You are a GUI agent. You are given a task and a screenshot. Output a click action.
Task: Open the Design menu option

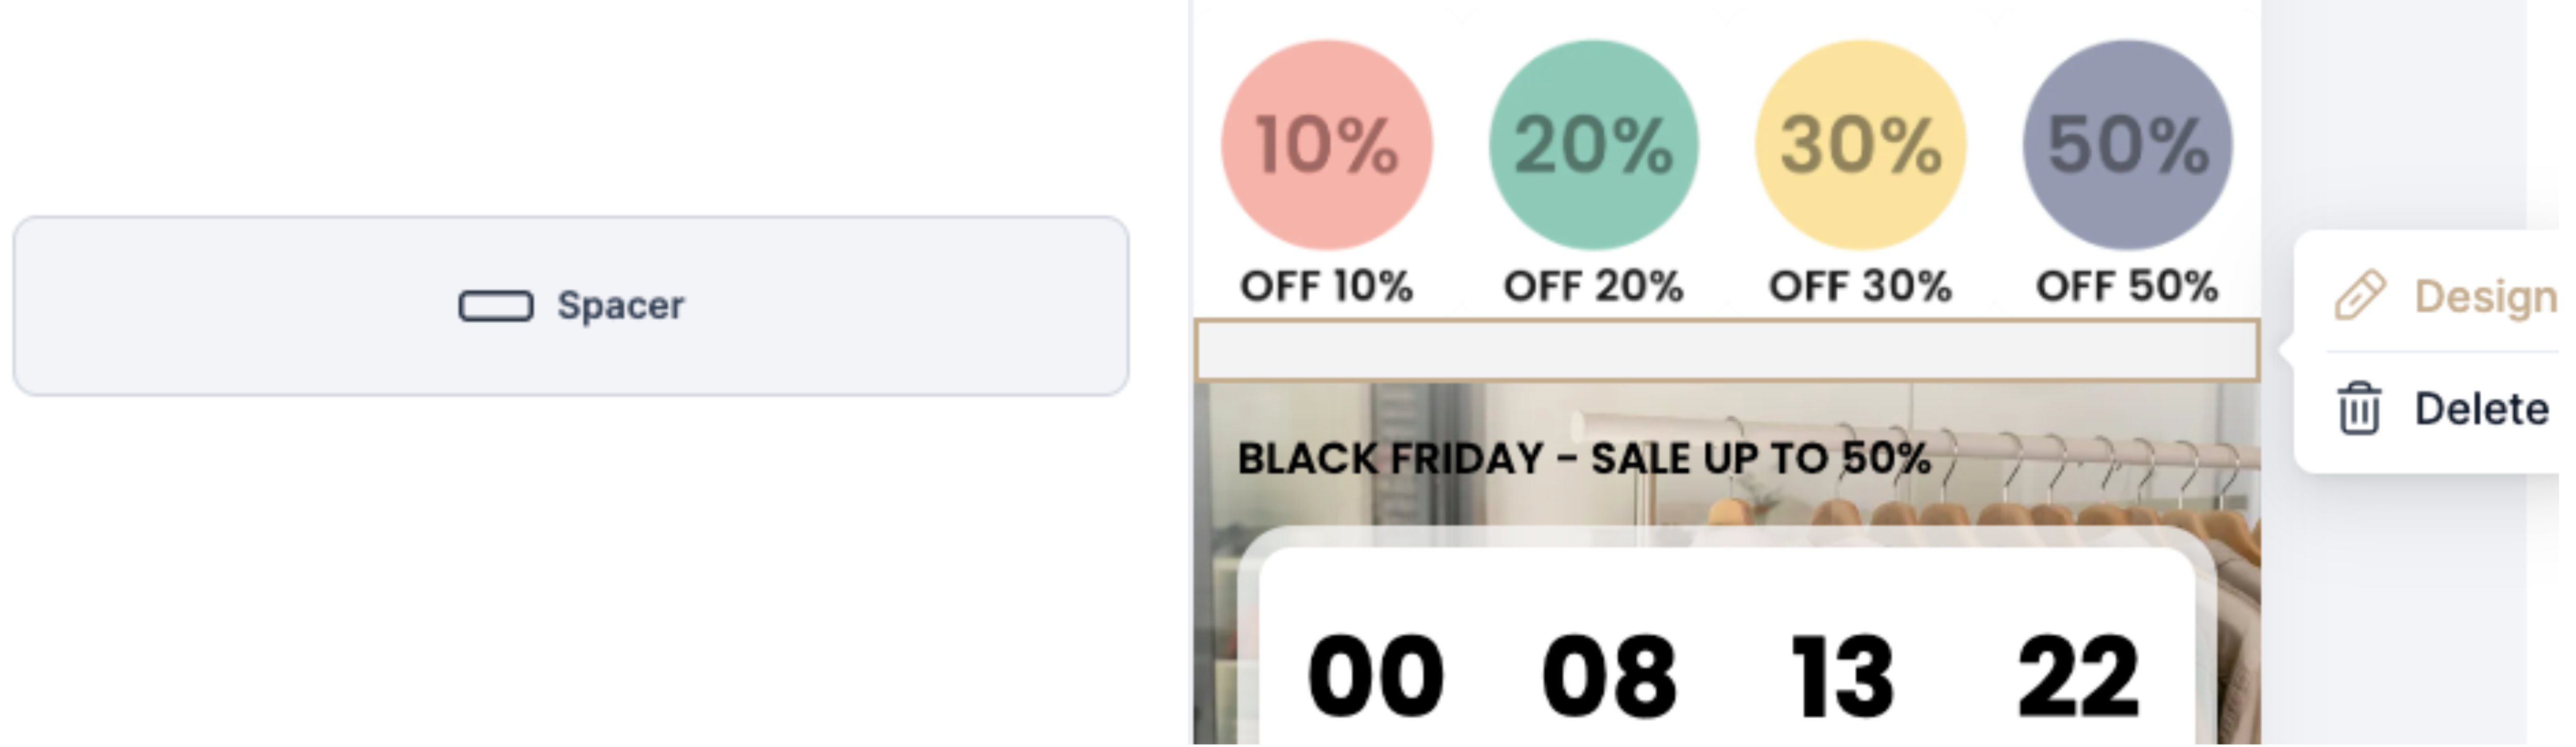point(2484,296)
